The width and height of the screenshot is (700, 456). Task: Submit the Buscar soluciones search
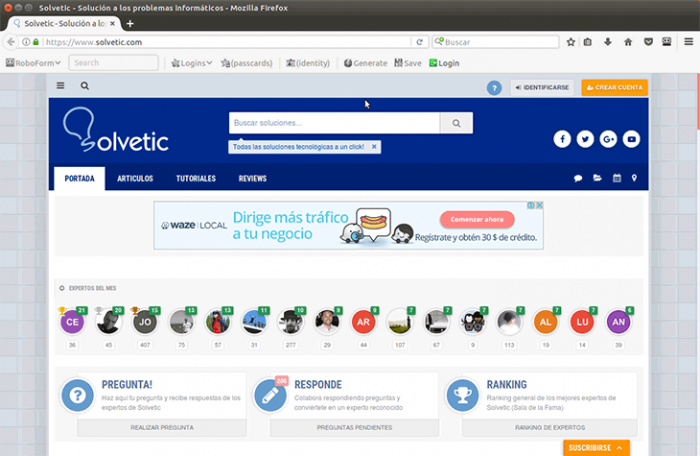click(456, 123)
